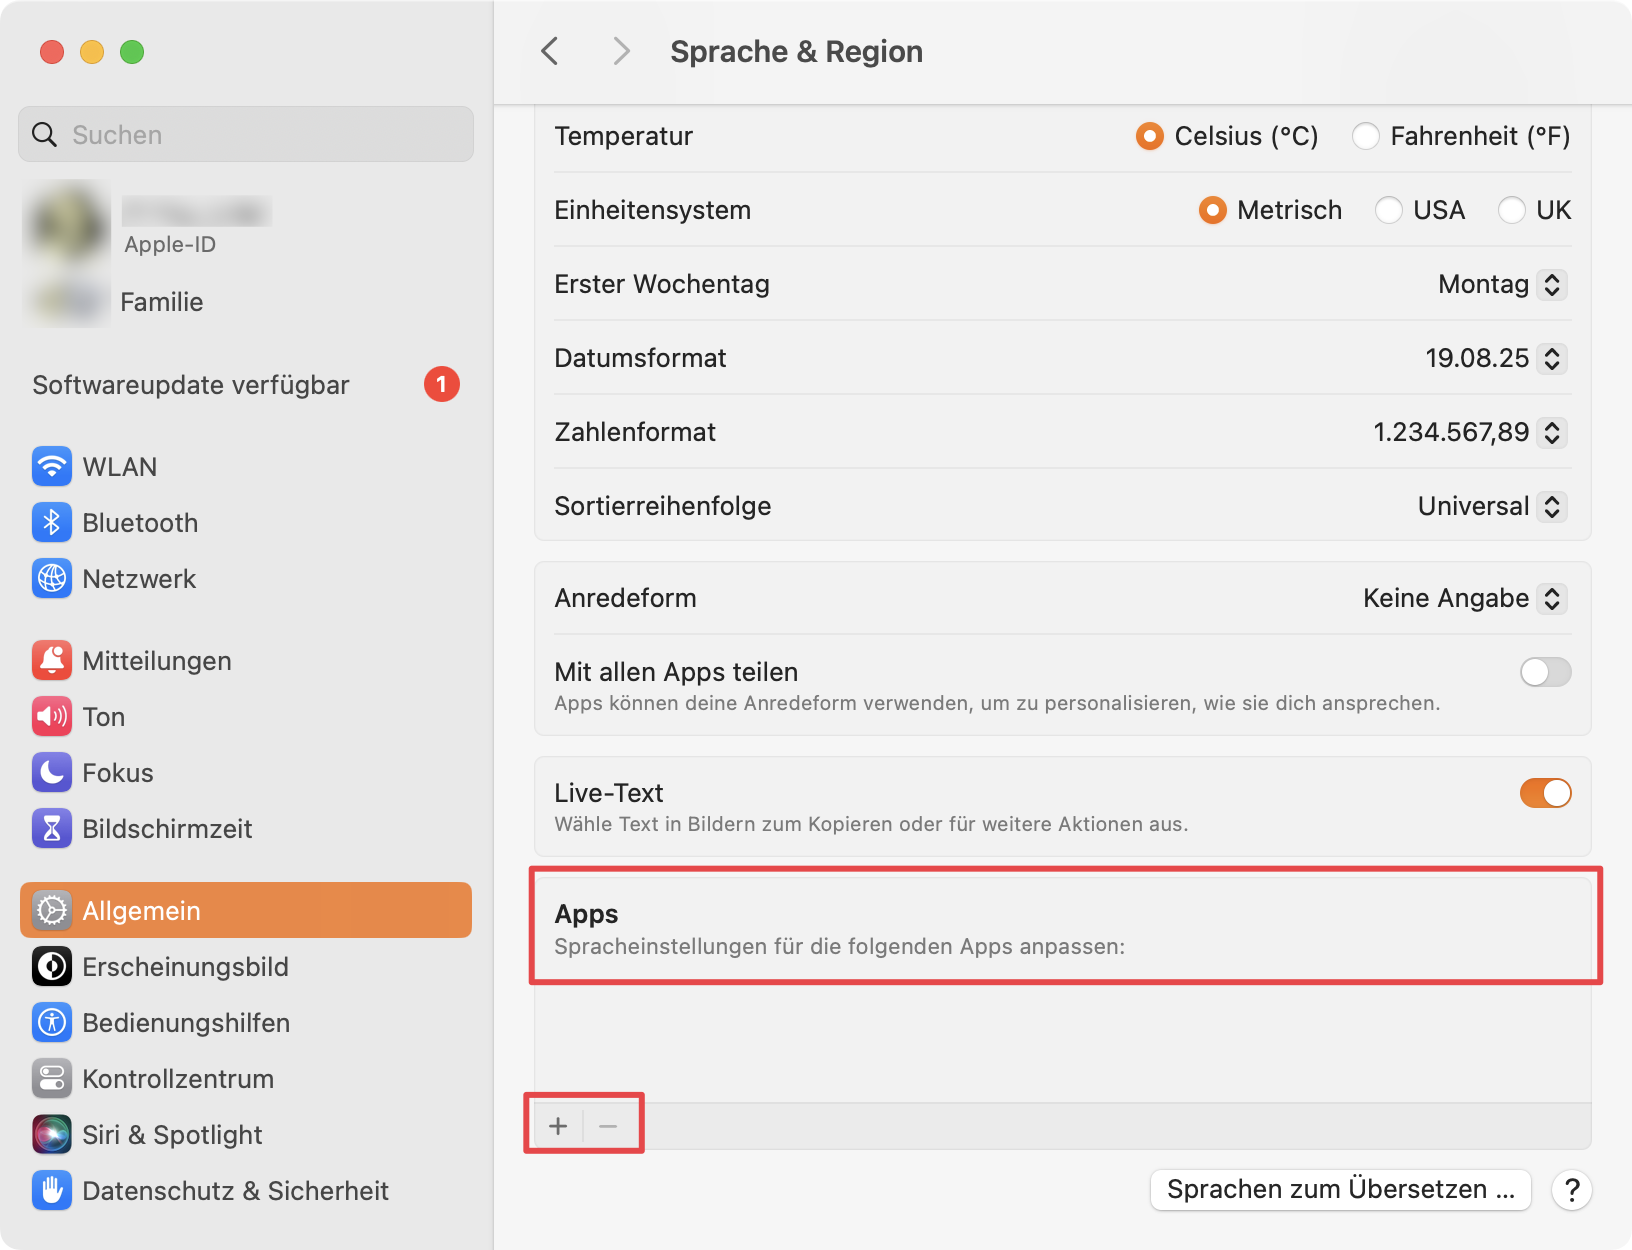Click the Bildschirmzeit hourglass icon
Image resolution: width=1632 pixels, height=1250 pixels.
coord(51,829)
